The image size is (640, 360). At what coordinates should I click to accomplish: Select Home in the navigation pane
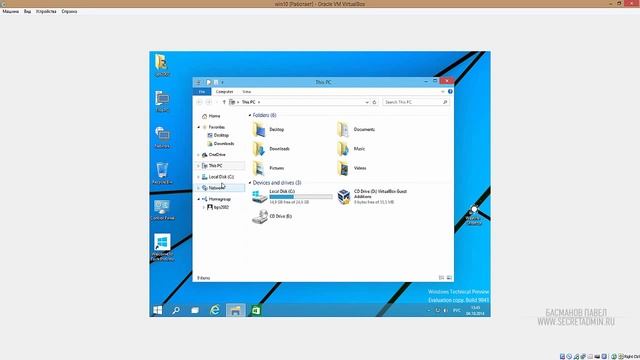point(211,116)
